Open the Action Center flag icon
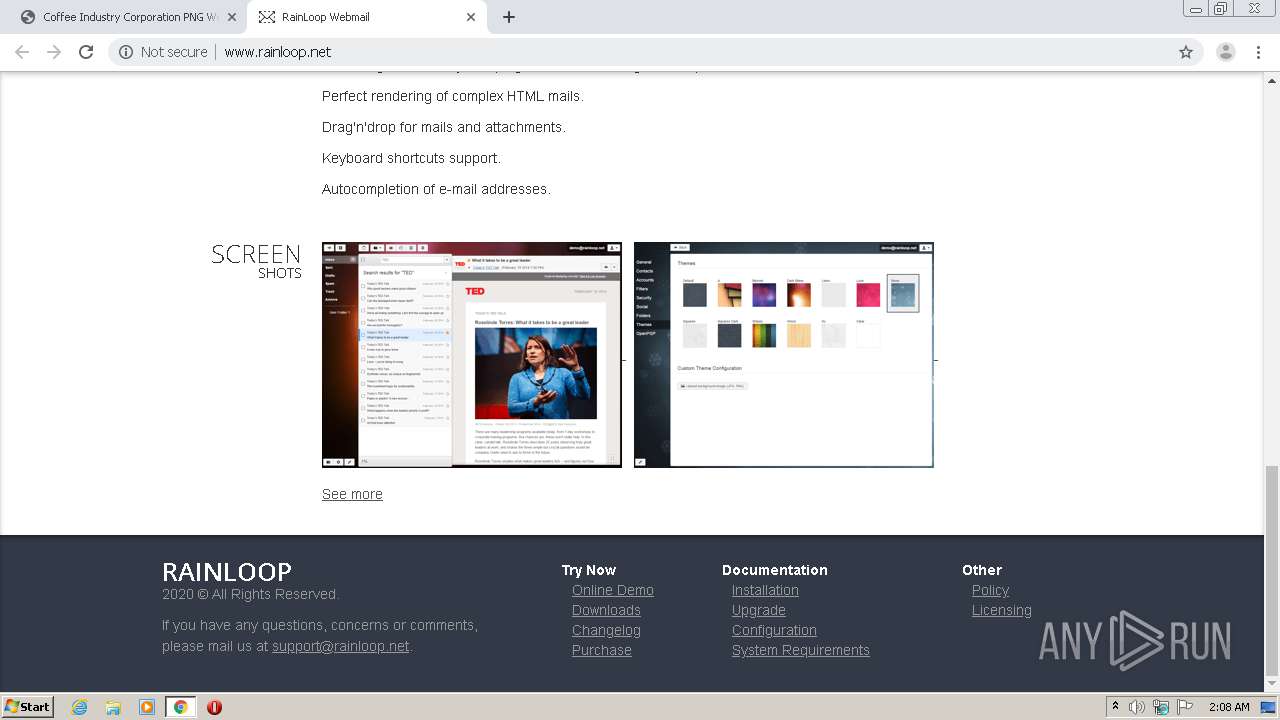Image resolution: width=1280 pixels, height=720 pixels. (x=1185, y=707)
